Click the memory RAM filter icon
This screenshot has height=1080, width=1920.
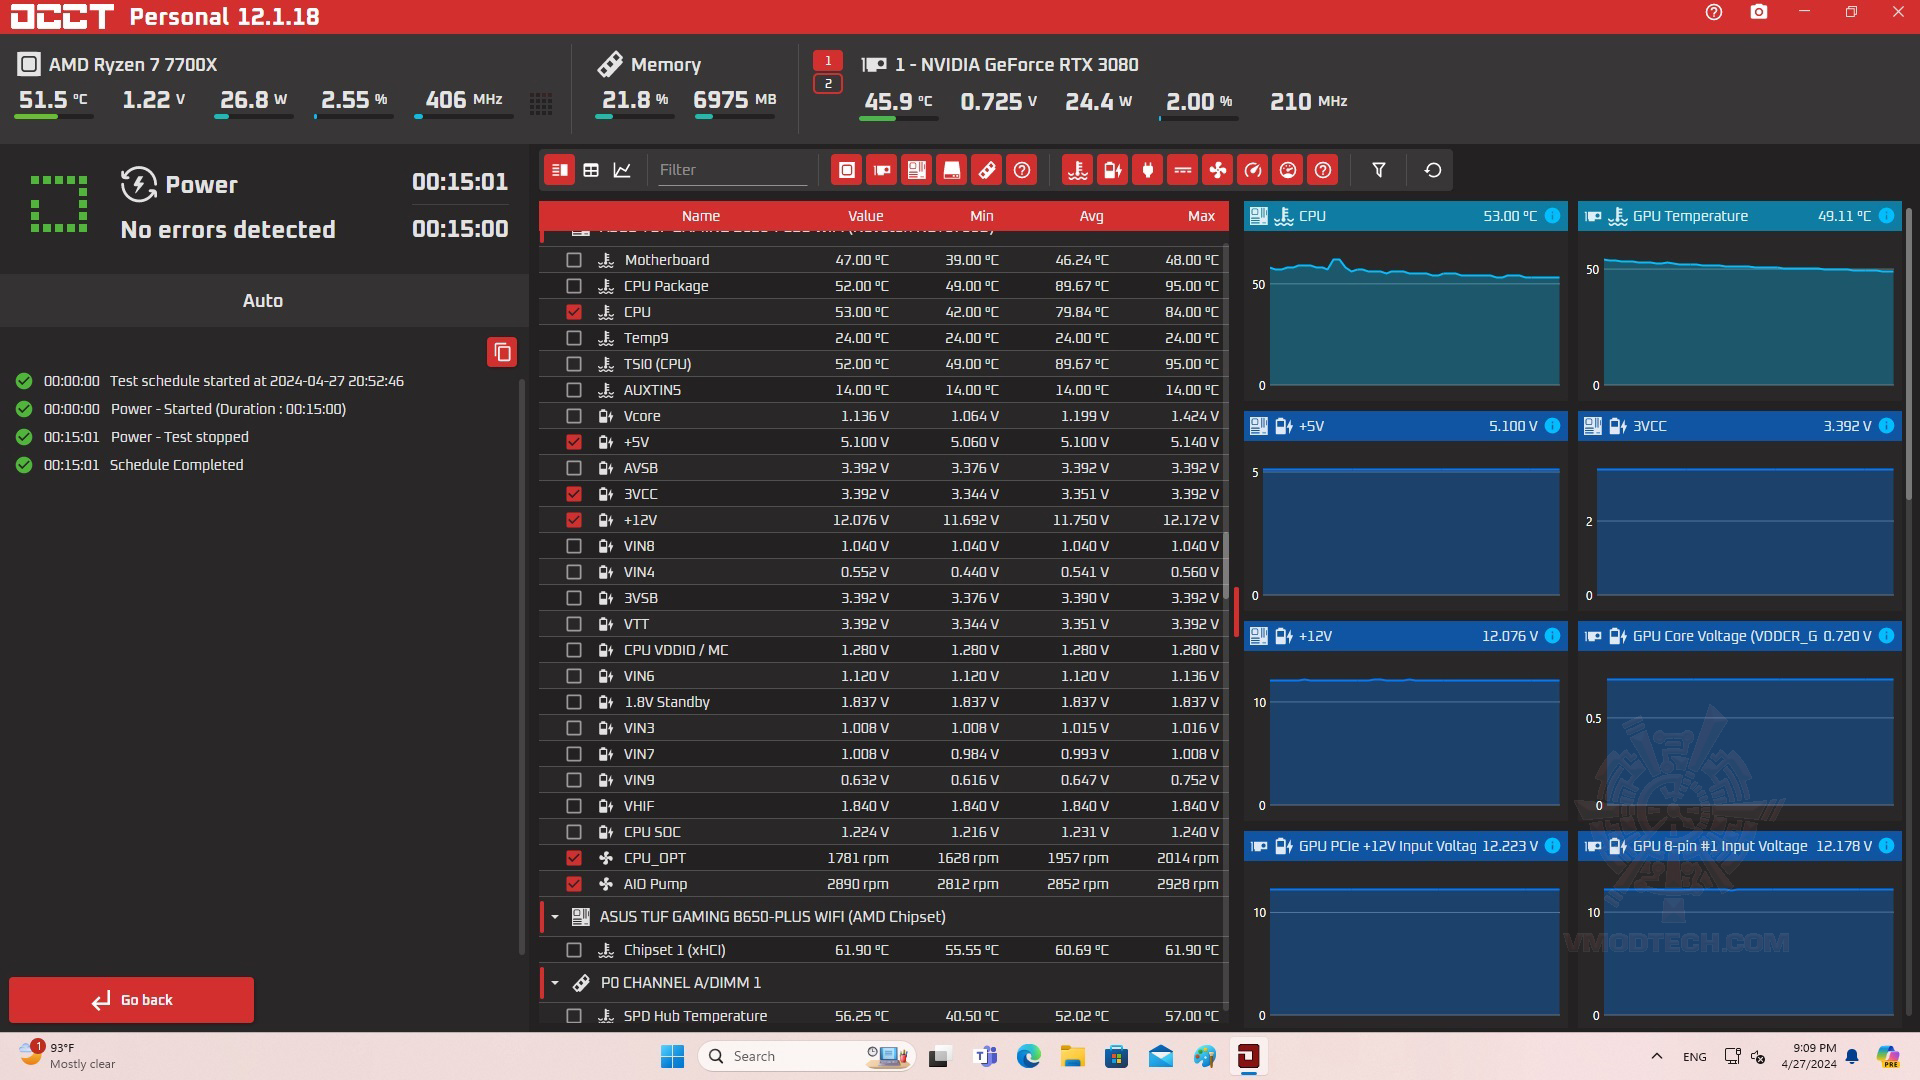coord(986,170)
